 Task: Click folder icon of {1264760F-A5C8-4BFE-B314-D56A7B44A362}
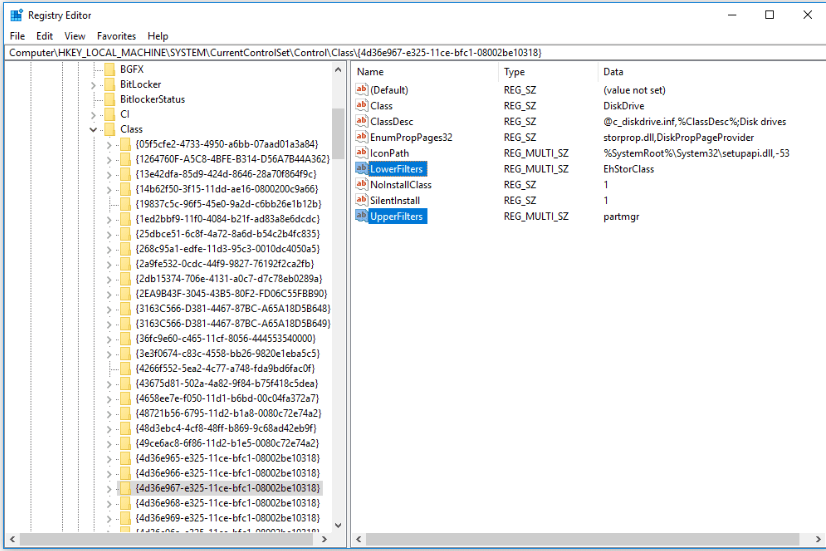(x=125, y=159)
